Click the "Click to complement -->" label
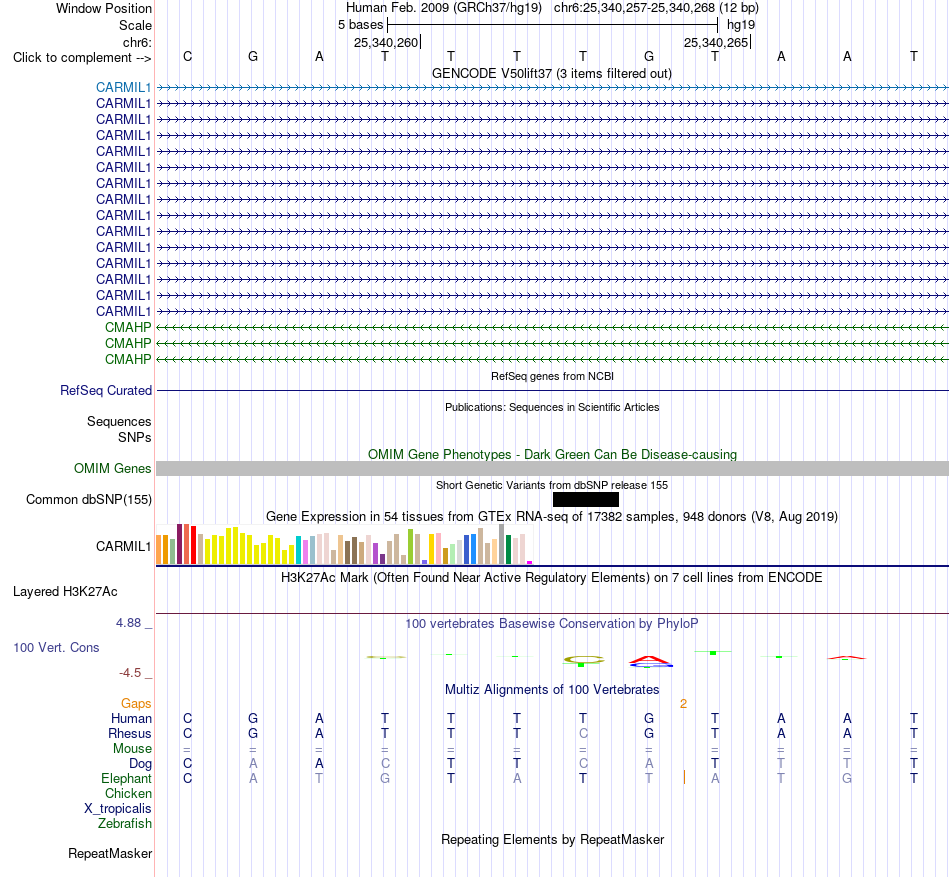This screenshot has height=877, width=950. (x=82, y=58)
